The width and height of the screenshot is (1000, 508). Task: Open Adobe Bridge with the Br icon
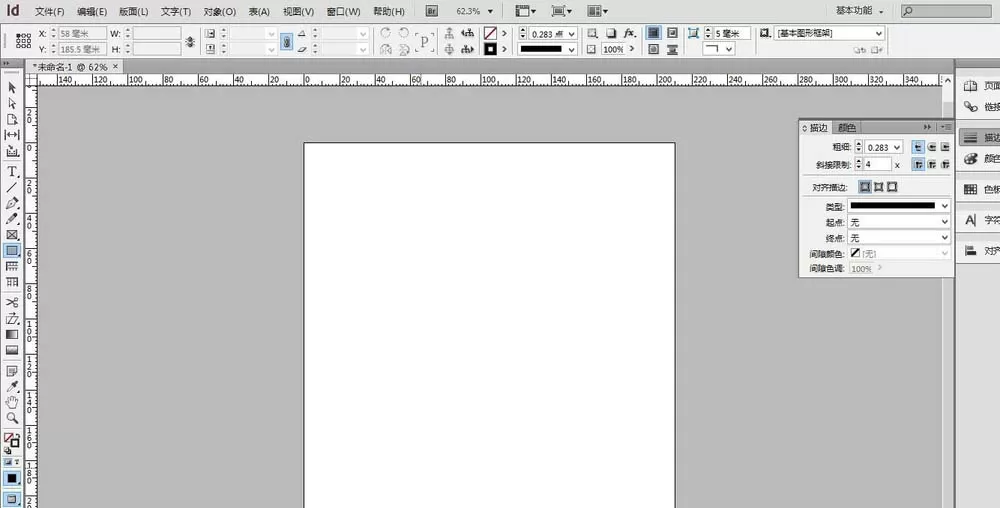coord(432,11)
